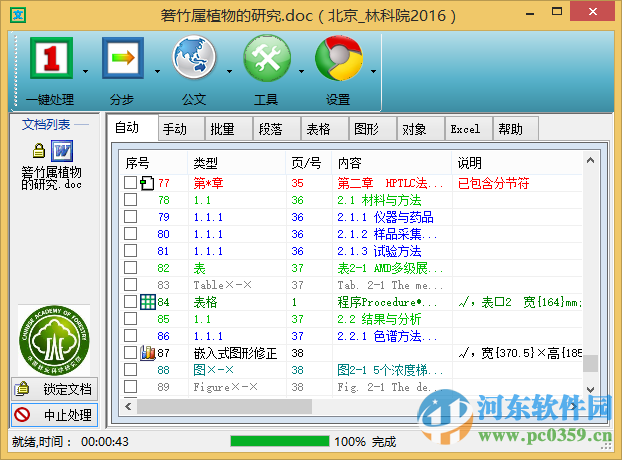Image resolution: width=622 pixels, height=460 pixels.
Task: Open the 设置 settings icon
Action: pyautogui.click(x=339, y=58)
